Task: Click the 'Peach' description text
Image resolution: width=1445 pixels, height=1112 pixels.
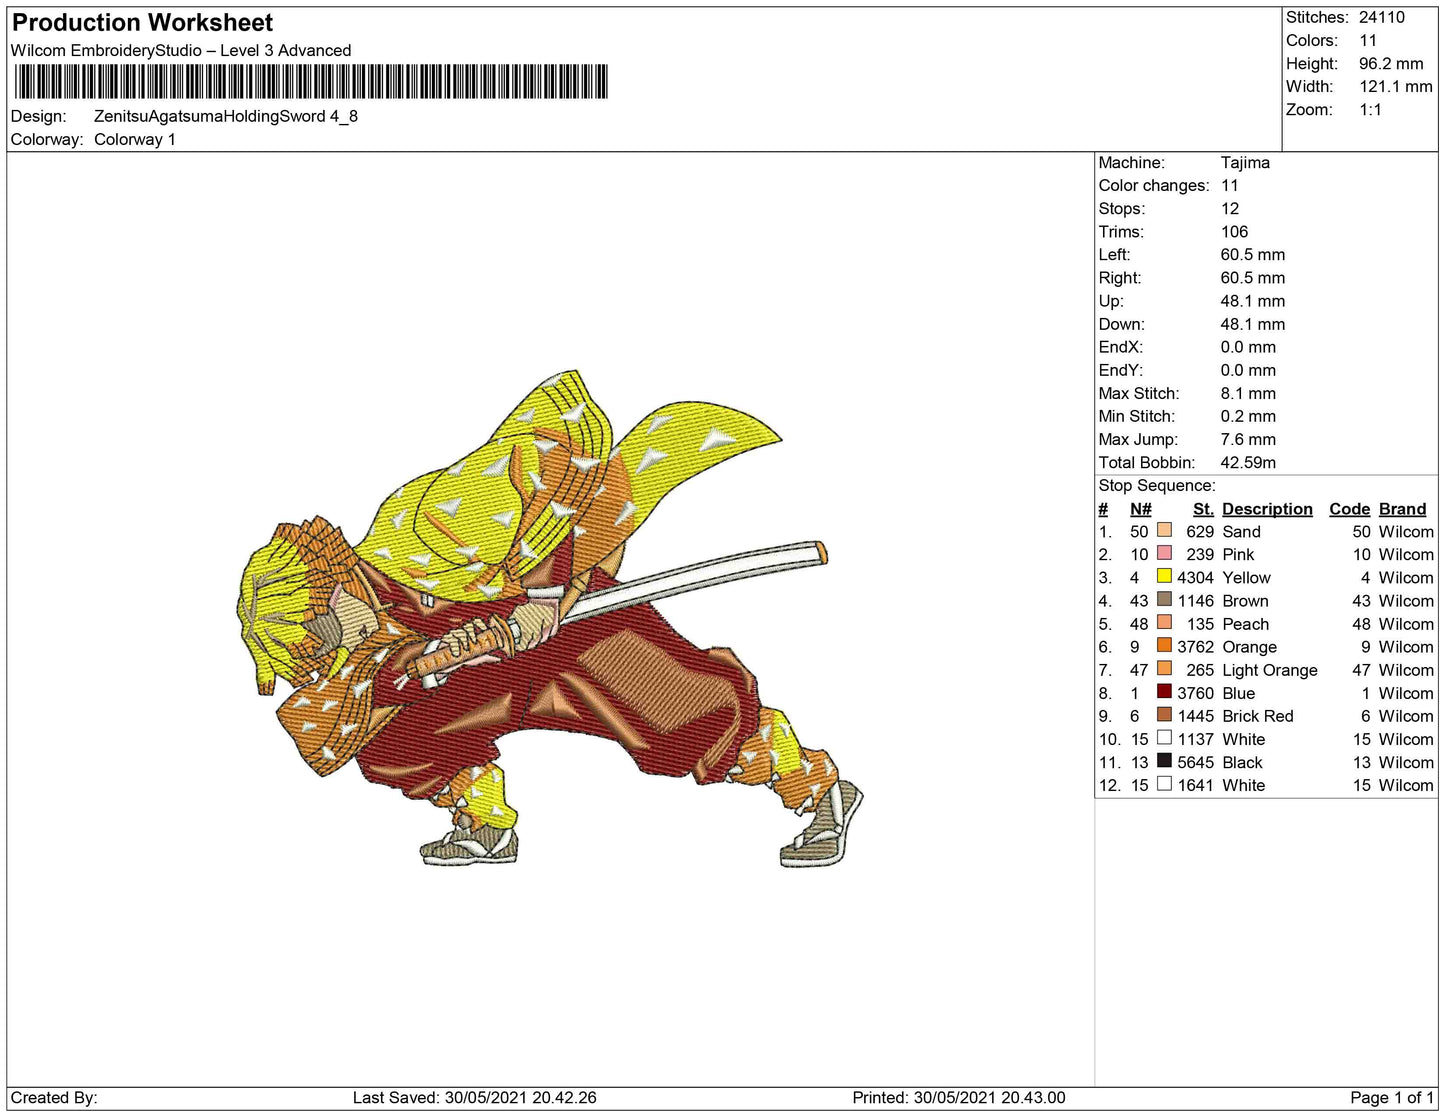Action: (1245, 624)
